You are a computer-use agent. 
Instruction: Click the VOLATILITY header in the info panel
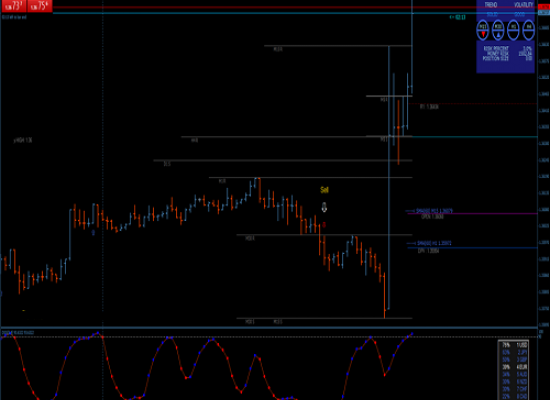(523, 5)
